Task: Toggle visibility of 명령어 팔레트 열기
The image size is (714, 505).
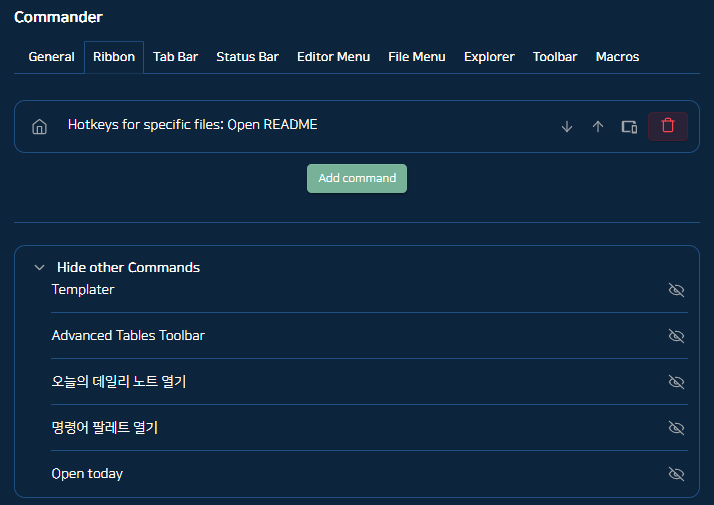Action: 676,428
